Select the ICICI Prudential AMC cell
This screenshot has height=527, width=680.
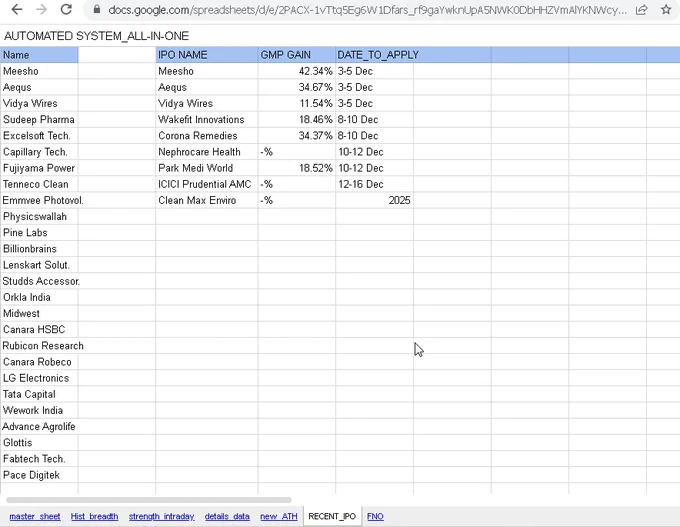pyautogui.click(x=207, y=184)
